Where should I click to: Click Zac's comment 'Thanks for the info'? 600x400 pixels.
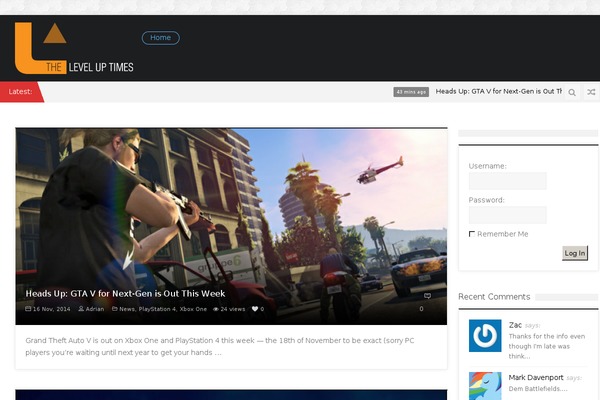546,346
